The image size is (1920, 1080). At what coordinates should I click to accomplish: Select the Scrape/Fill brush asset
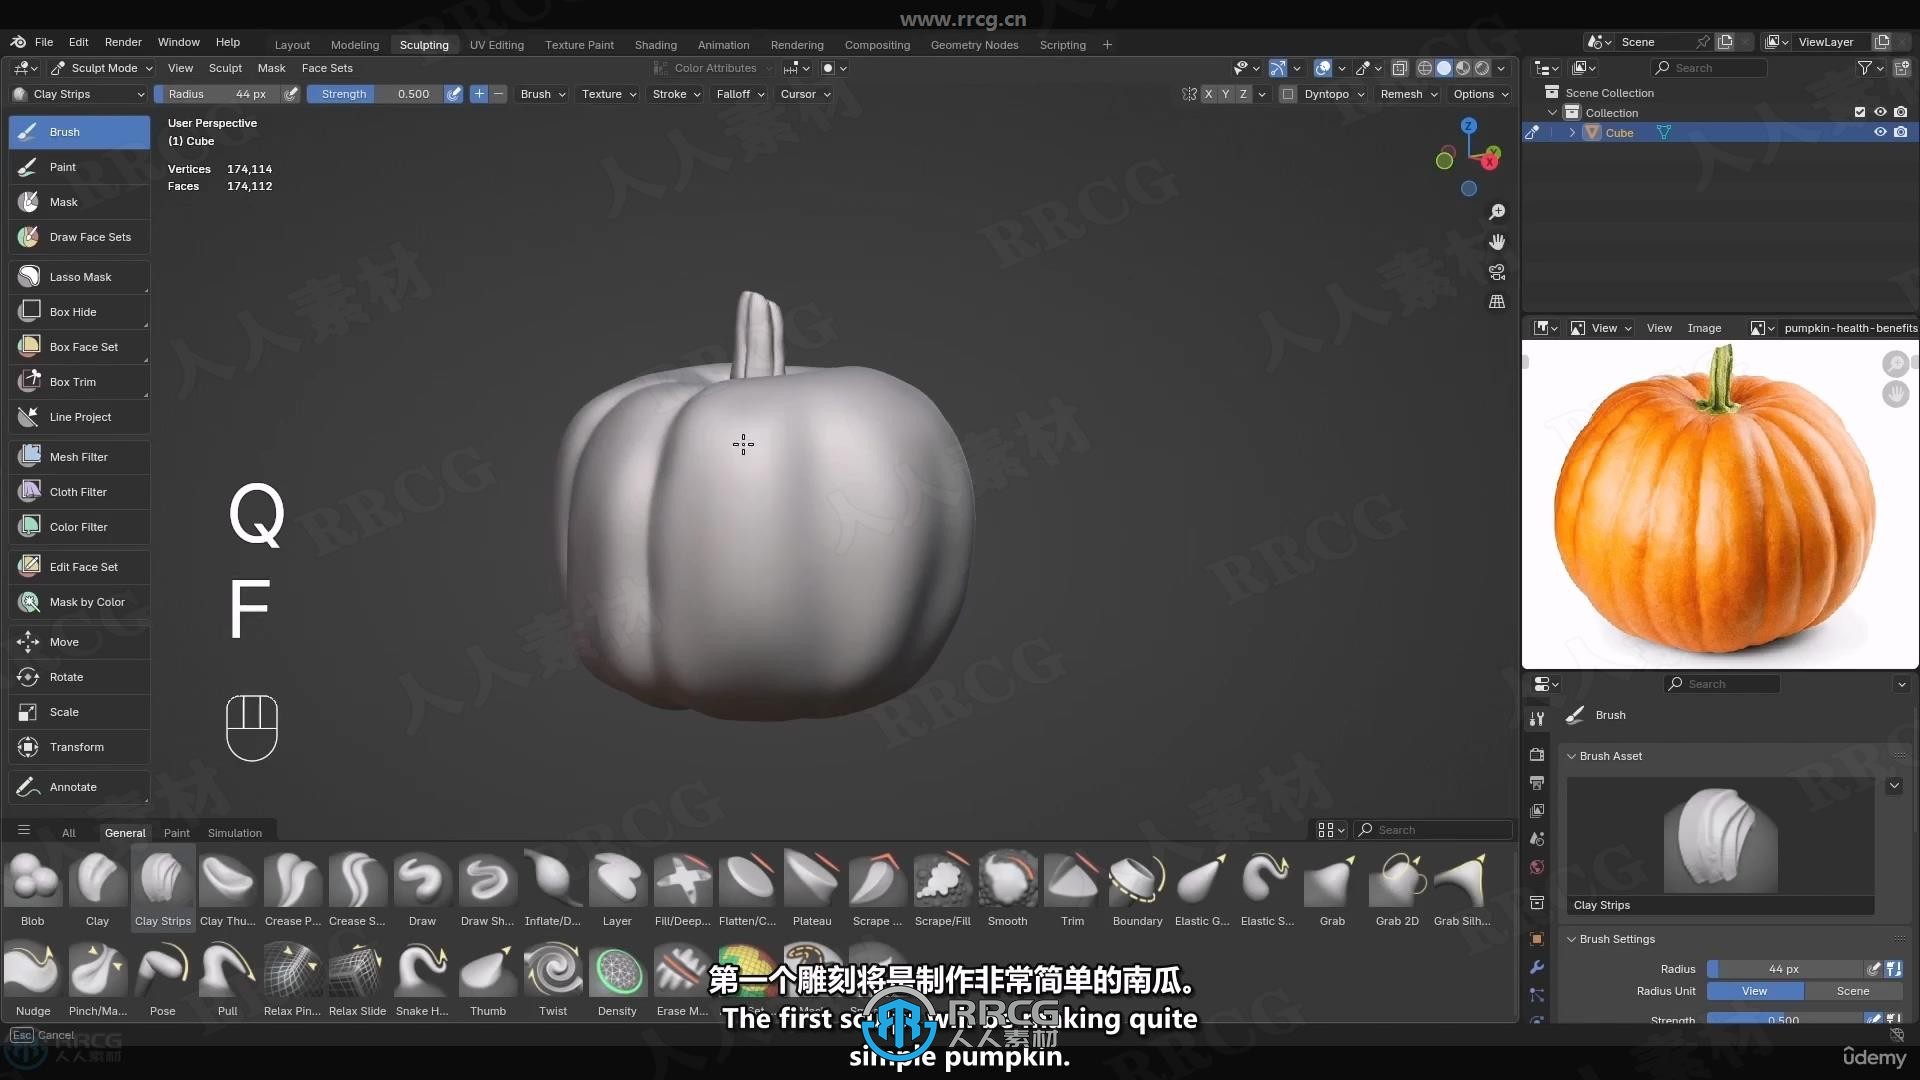tap(942, 889)
